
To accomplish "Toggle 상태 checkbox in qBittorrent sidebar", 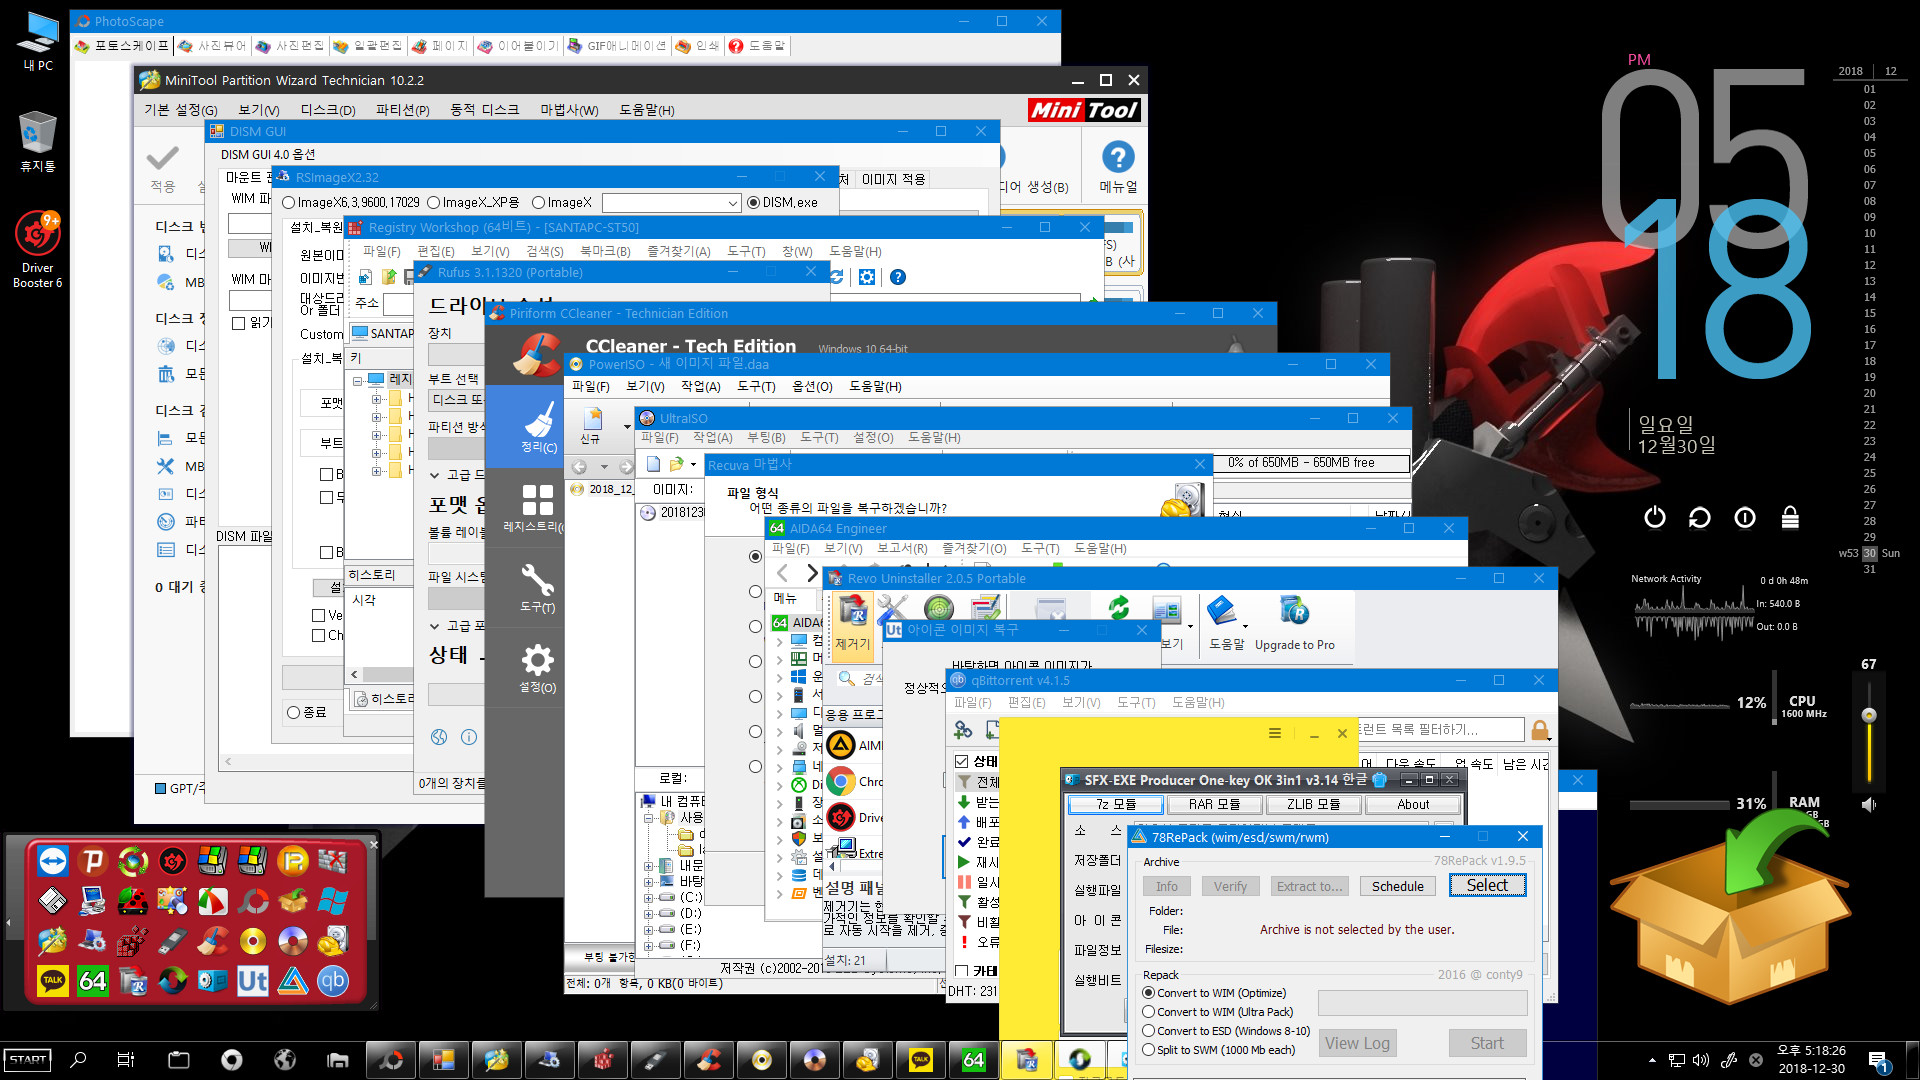I will (x=962, y=761).
